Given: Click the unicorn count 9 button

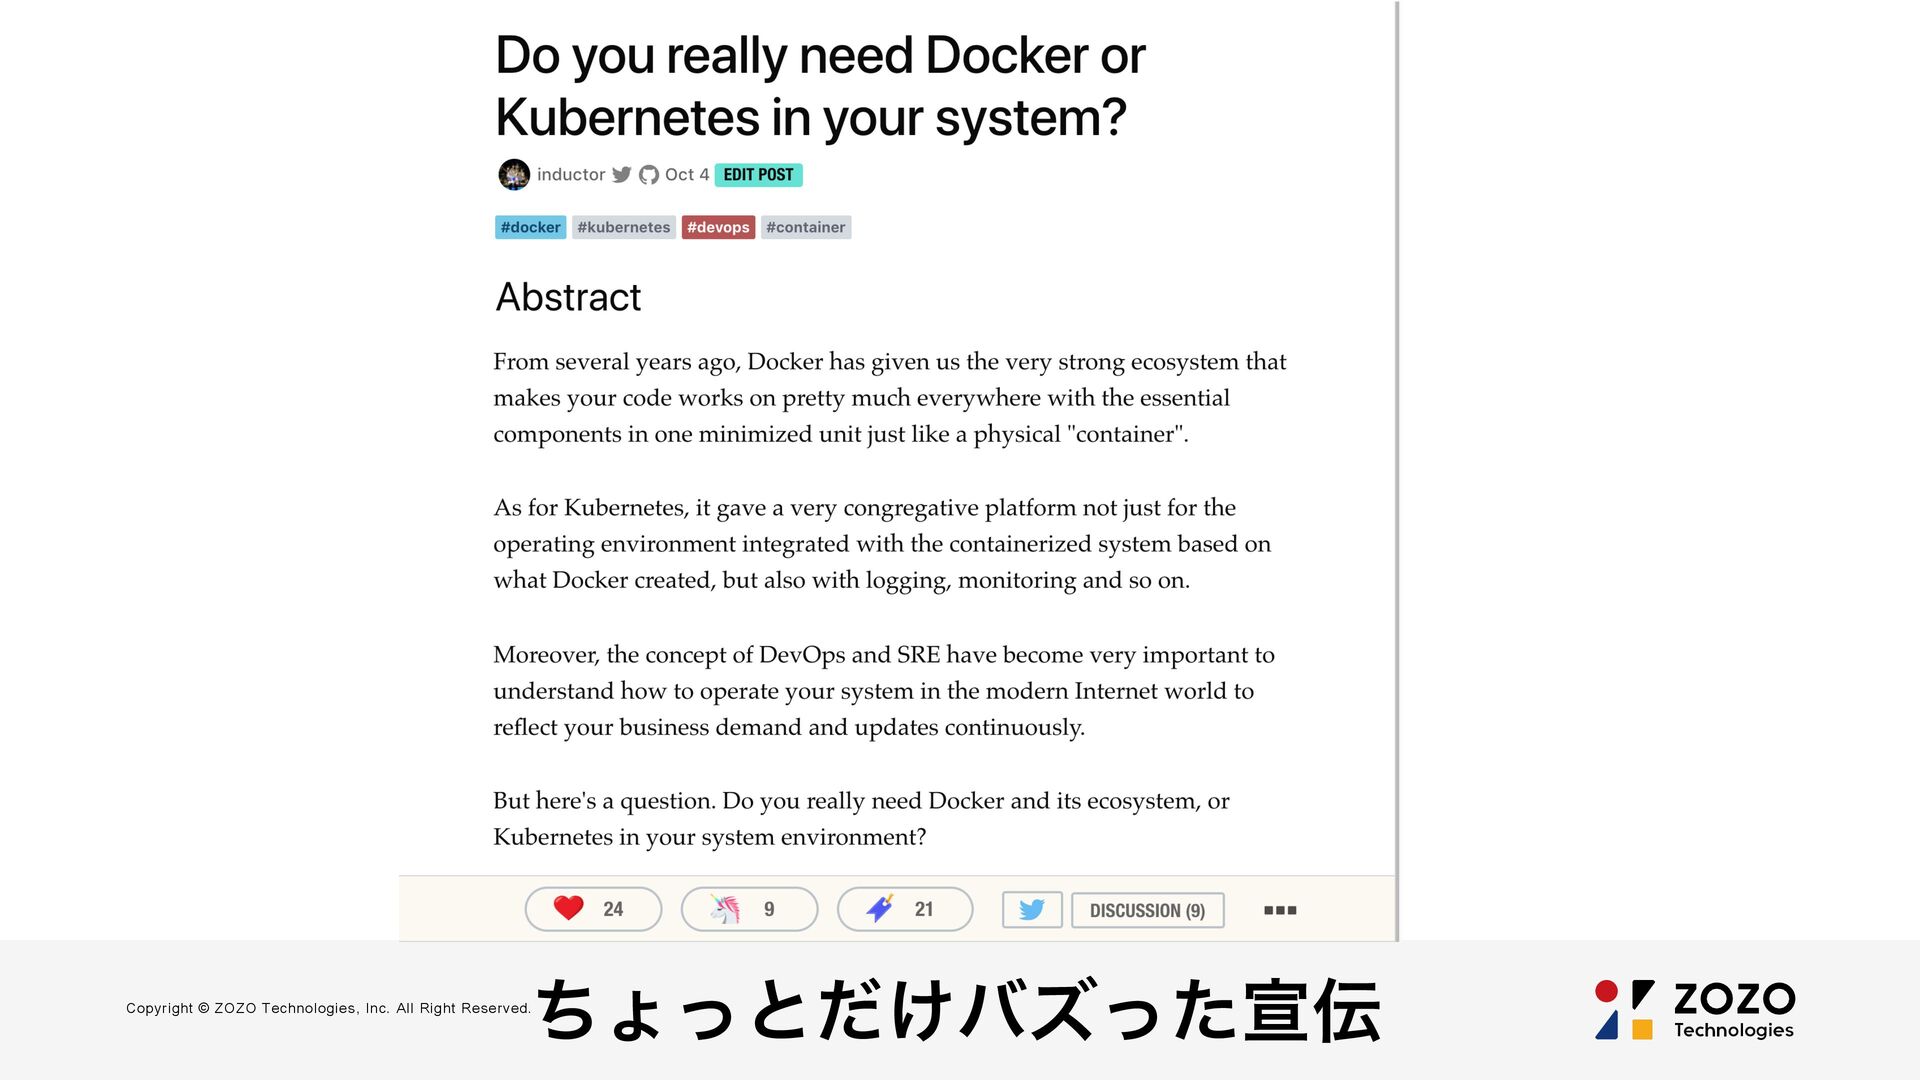Looking at the screenshot, I should (x=749, y=909).
